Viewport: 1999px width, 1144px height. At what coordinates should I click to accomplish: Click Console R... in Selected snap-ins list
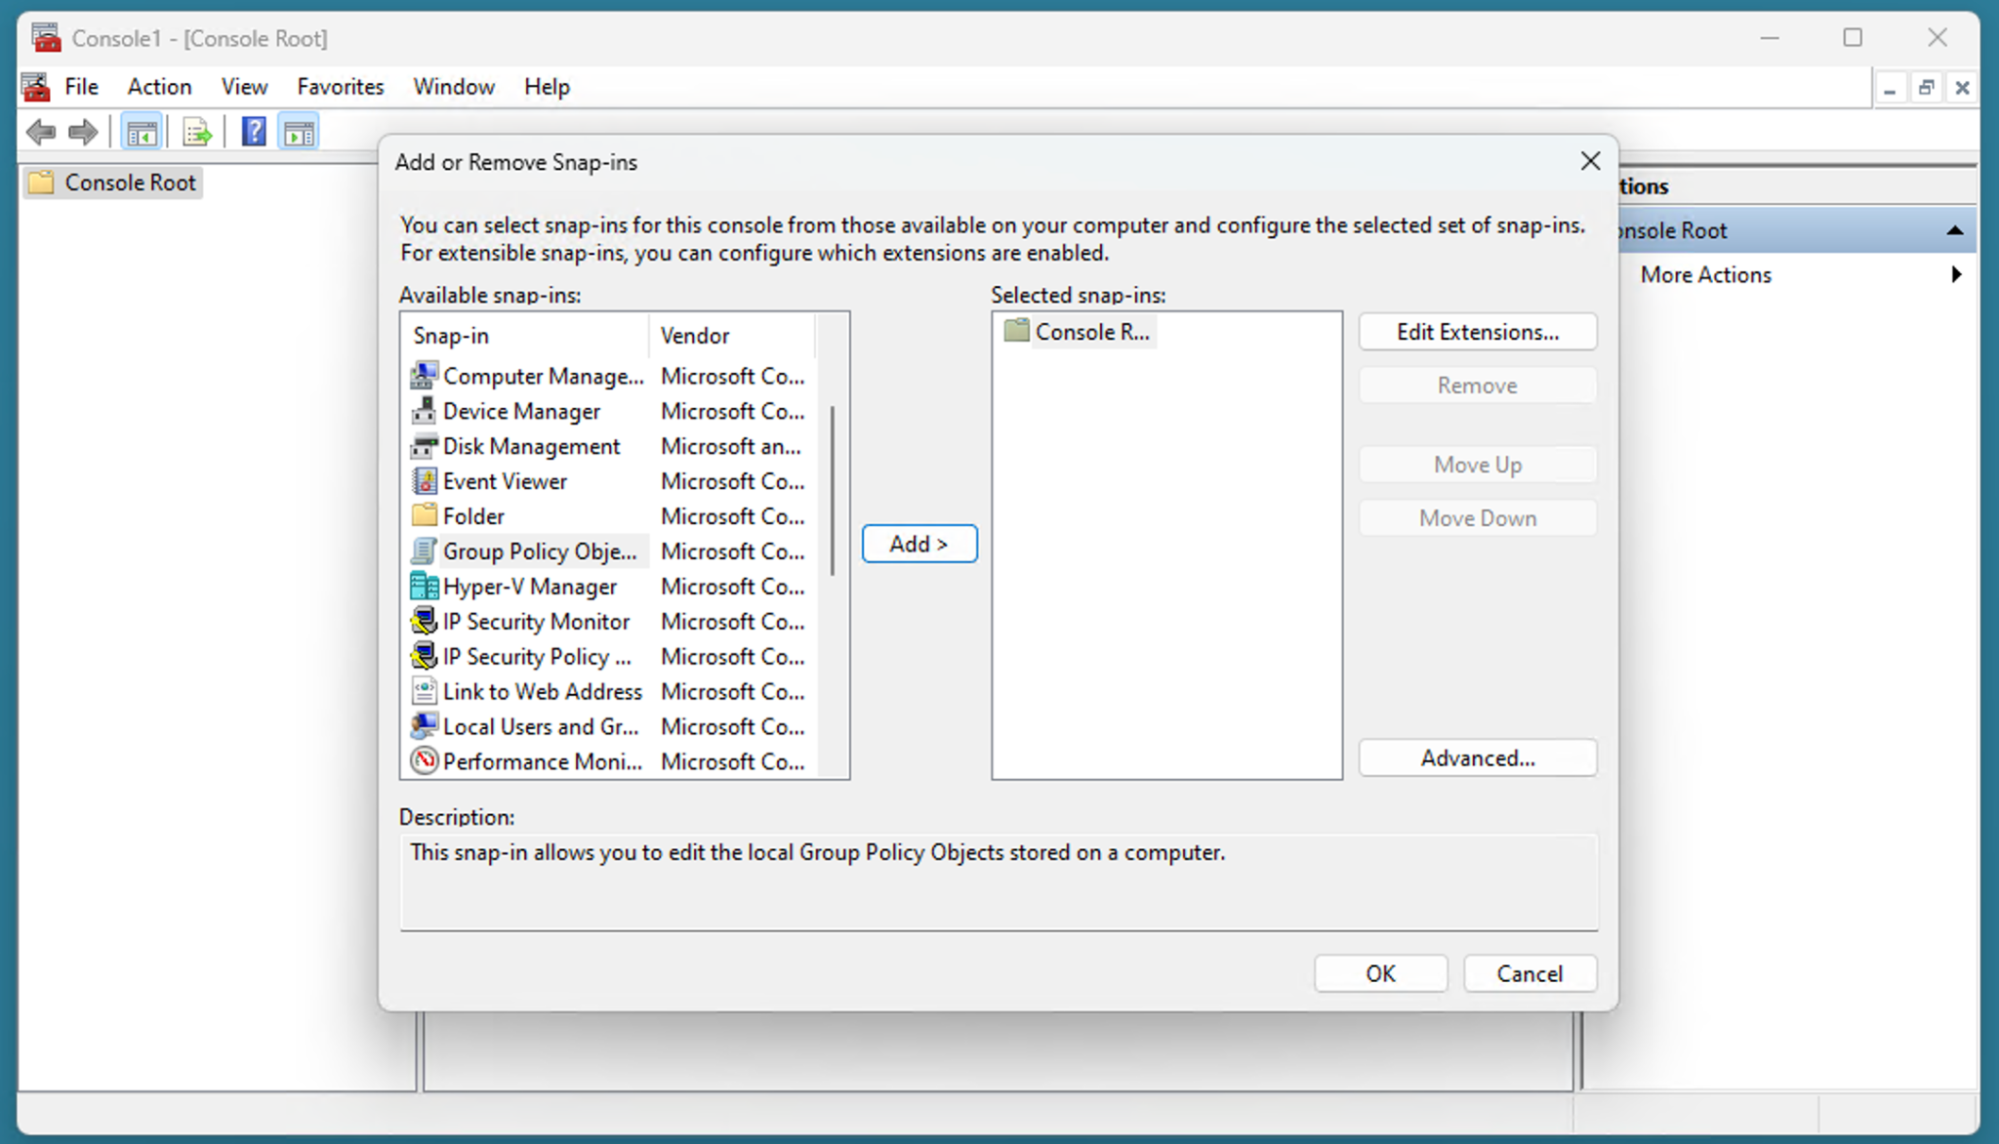[x=1093, y=331]
